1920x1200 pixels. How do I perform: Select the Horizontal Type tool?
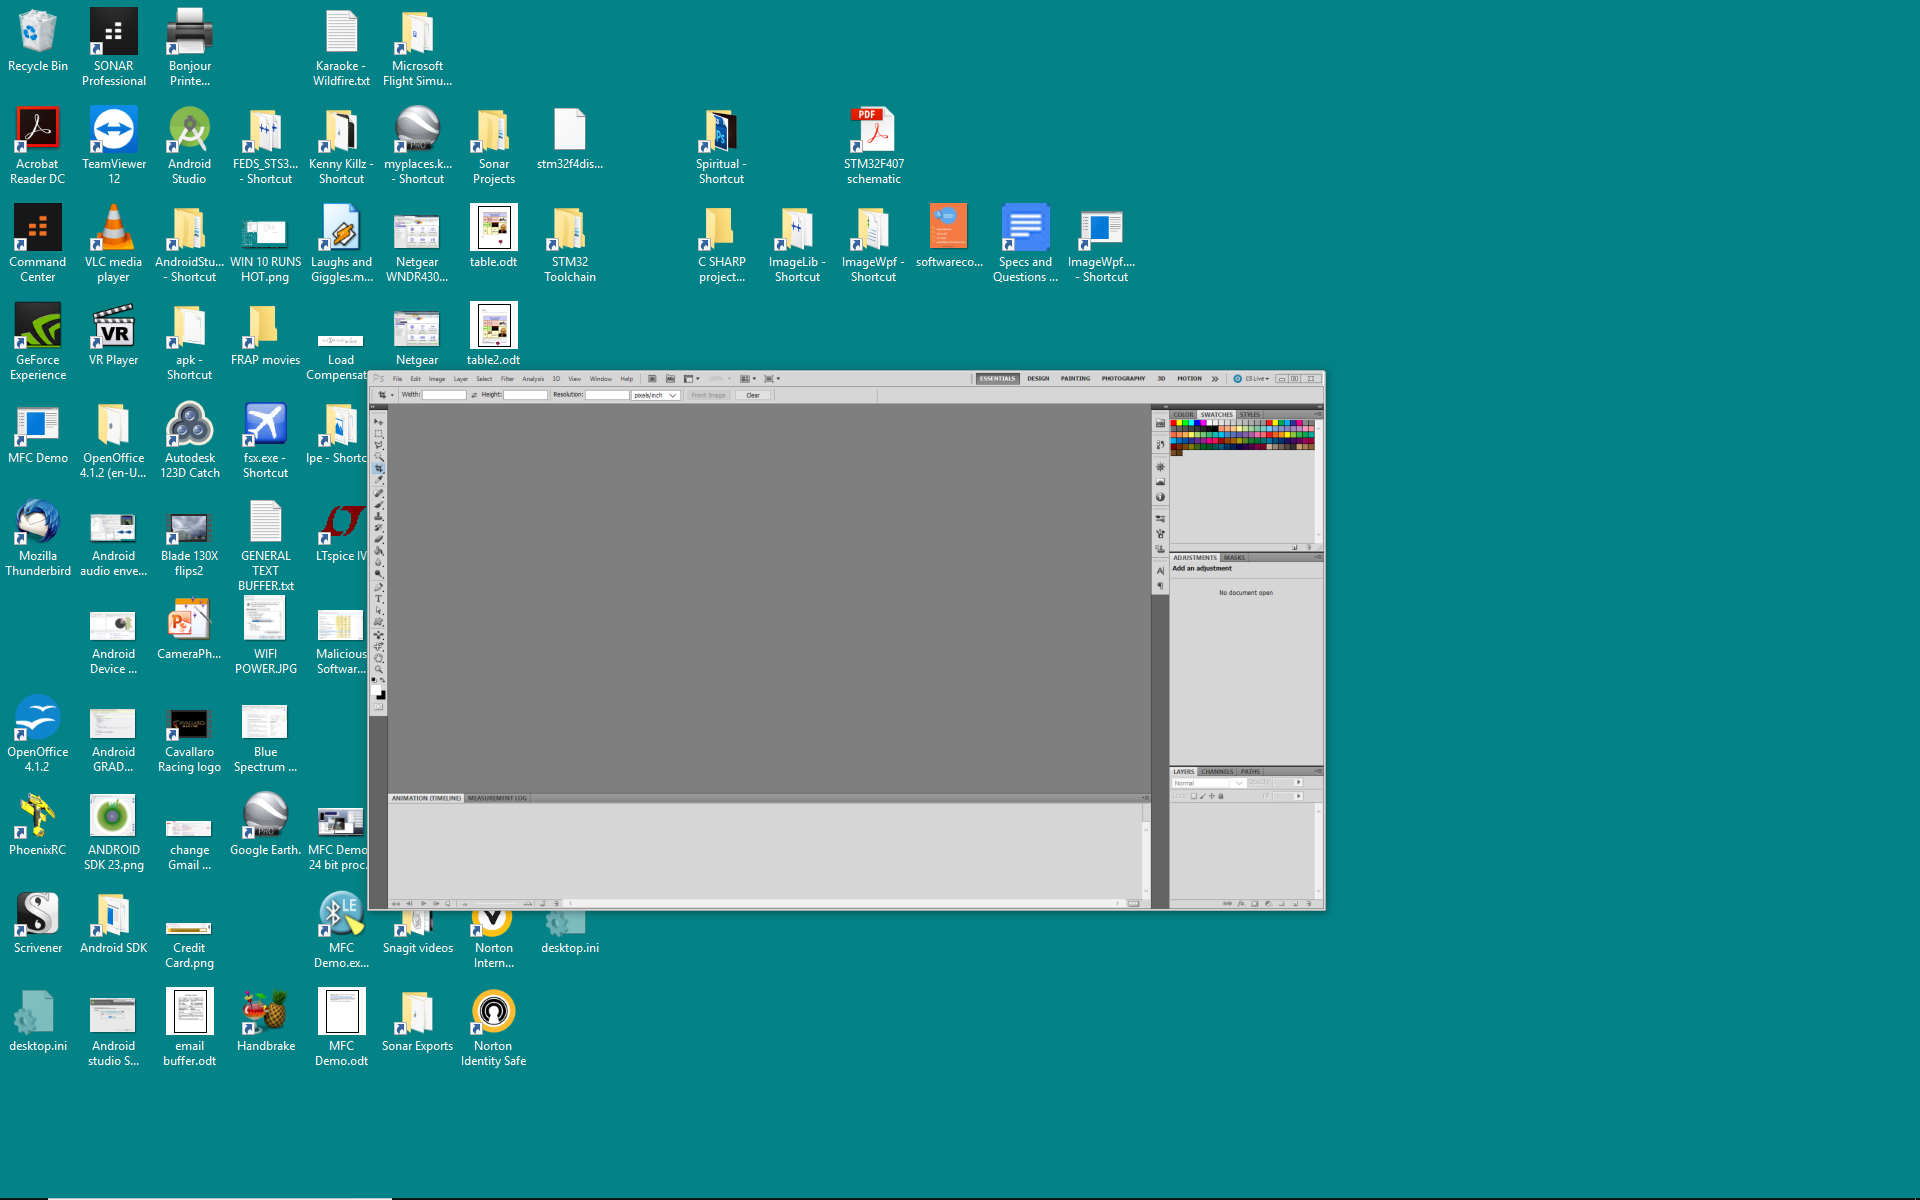coord(378,598)
